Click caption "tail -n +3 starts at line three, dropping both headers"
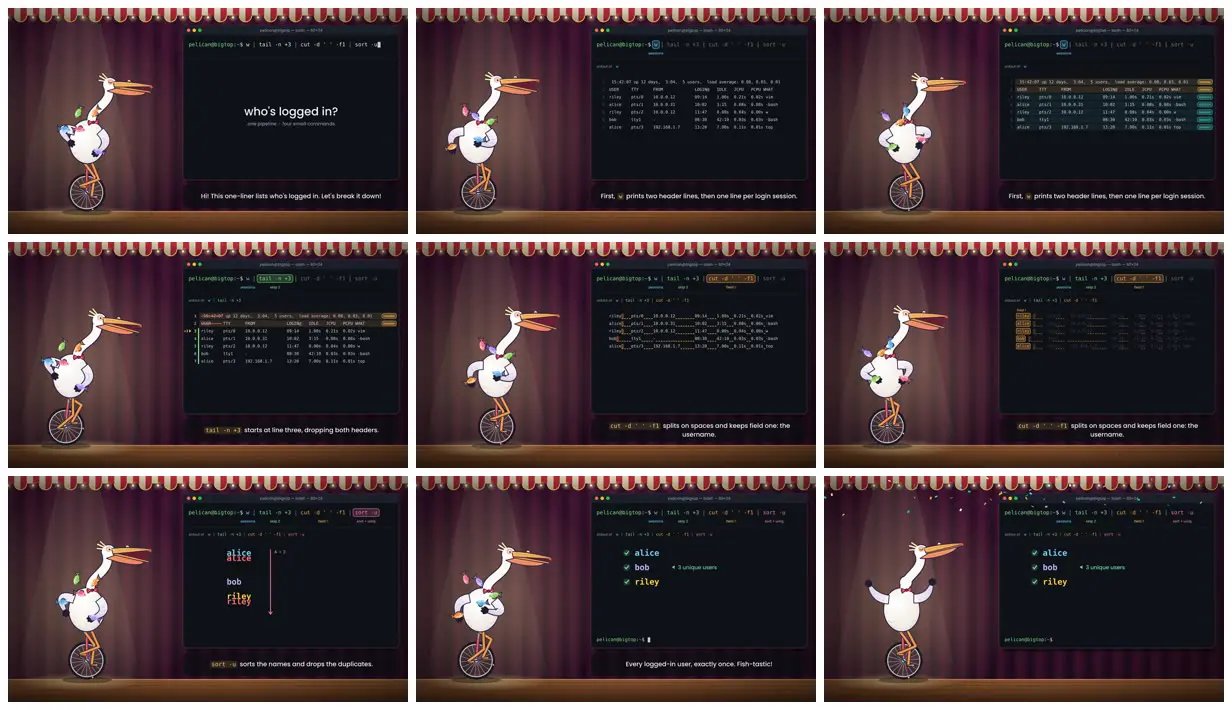This screenshot has height=710, width=1232. [291, 430]
